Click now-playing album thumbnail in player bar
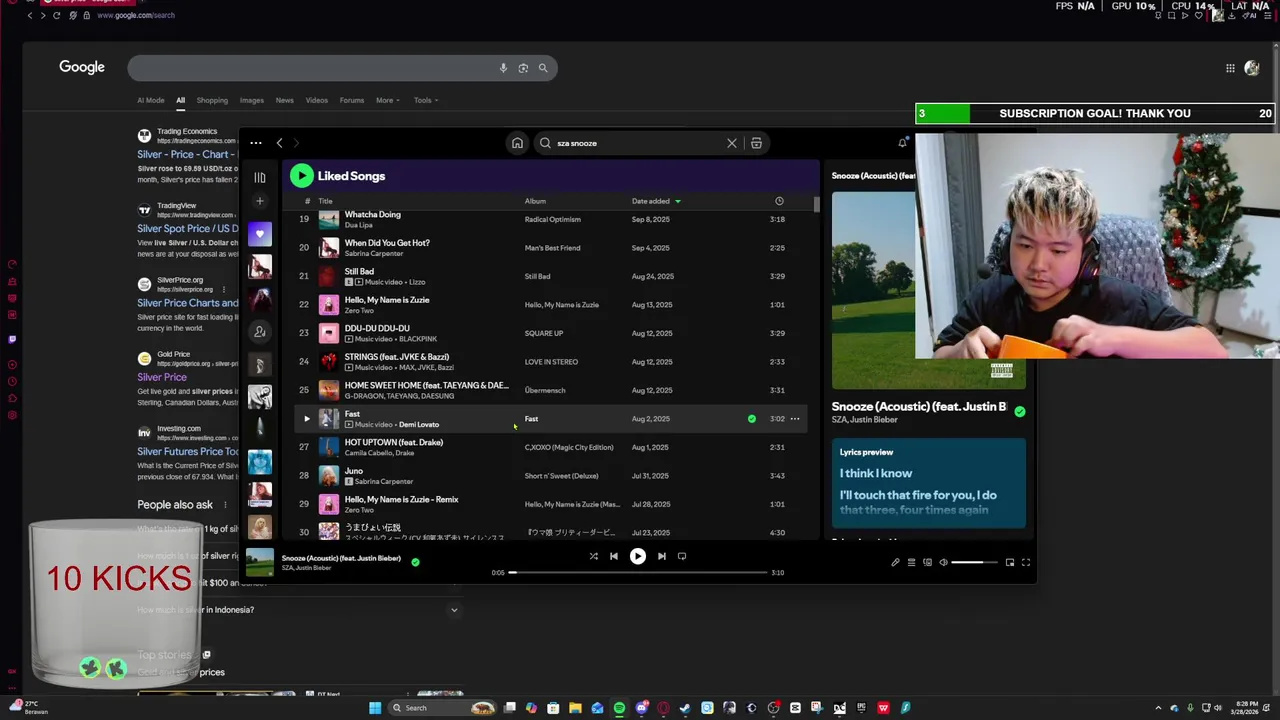This screenshot has width=1280, height=720. tap(260, 562)
